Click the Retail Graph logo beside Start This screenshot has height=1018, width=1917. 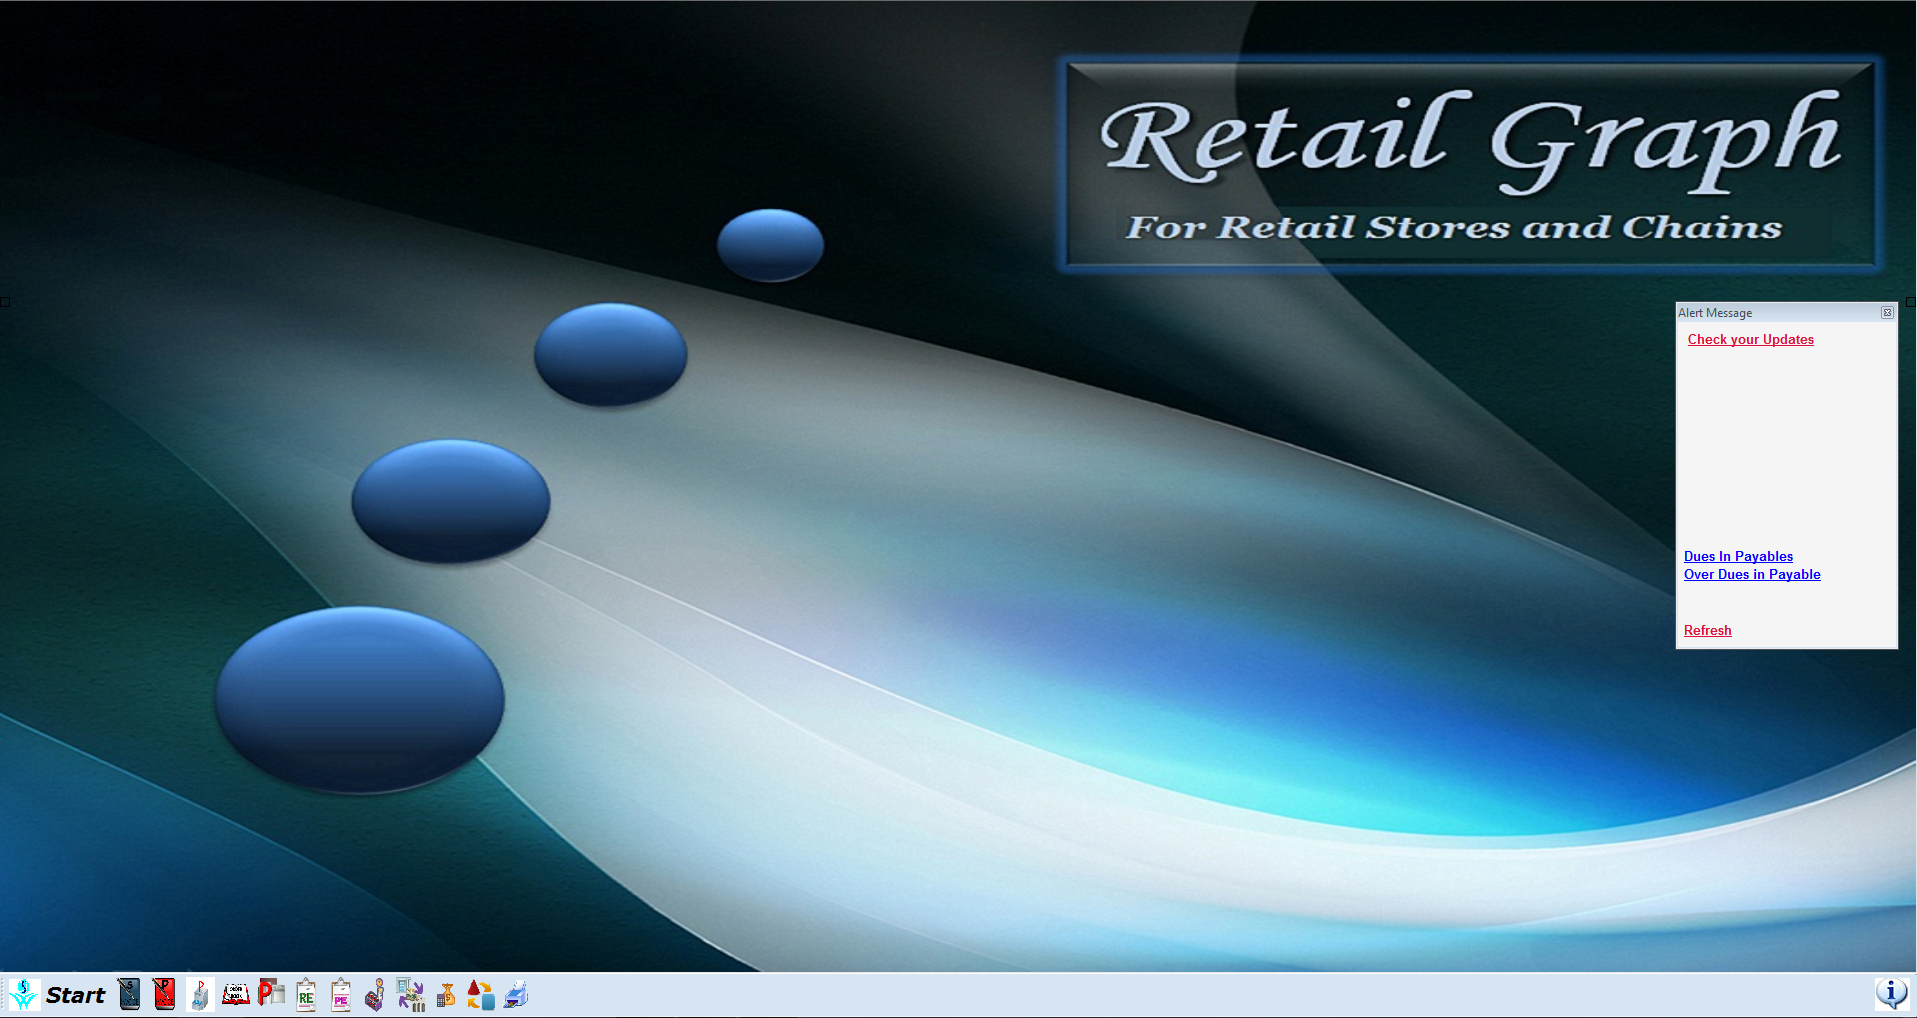click(24, 994)
